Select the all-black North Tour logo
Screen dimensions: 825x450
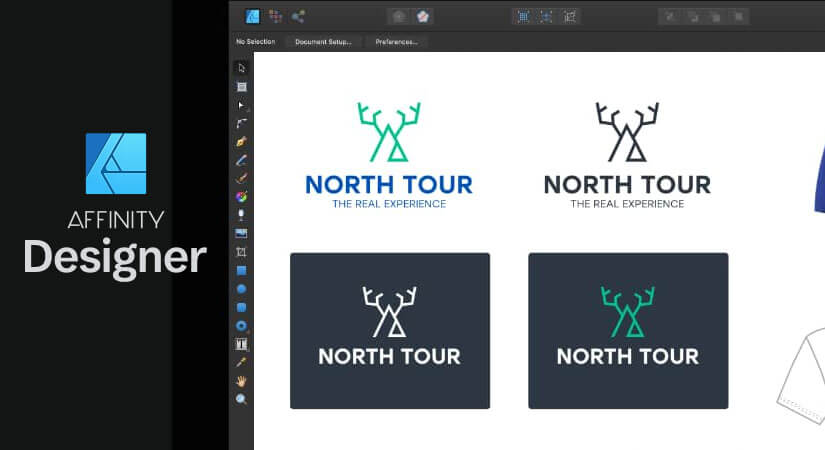(x=627, y=155)
